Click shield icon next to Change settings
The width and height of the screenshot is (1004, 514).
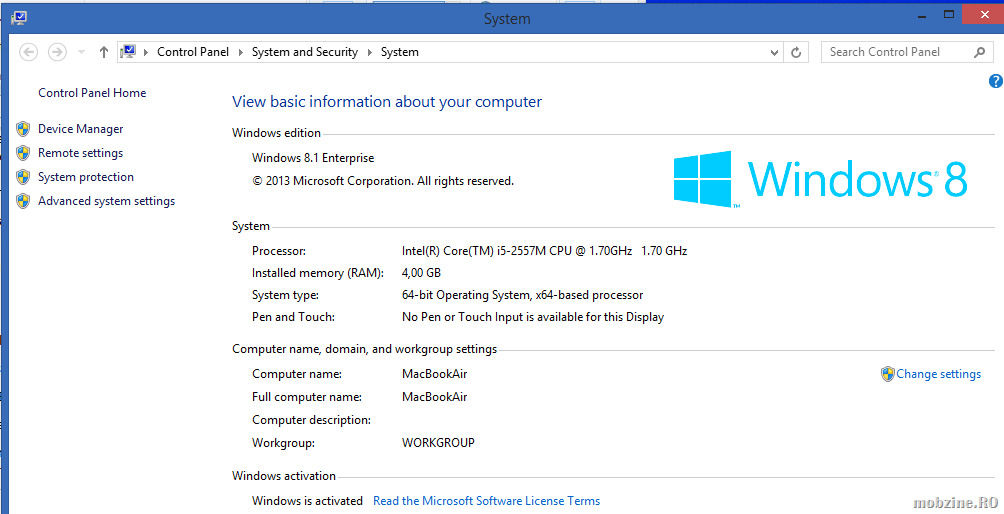click(x=887, y=374)
